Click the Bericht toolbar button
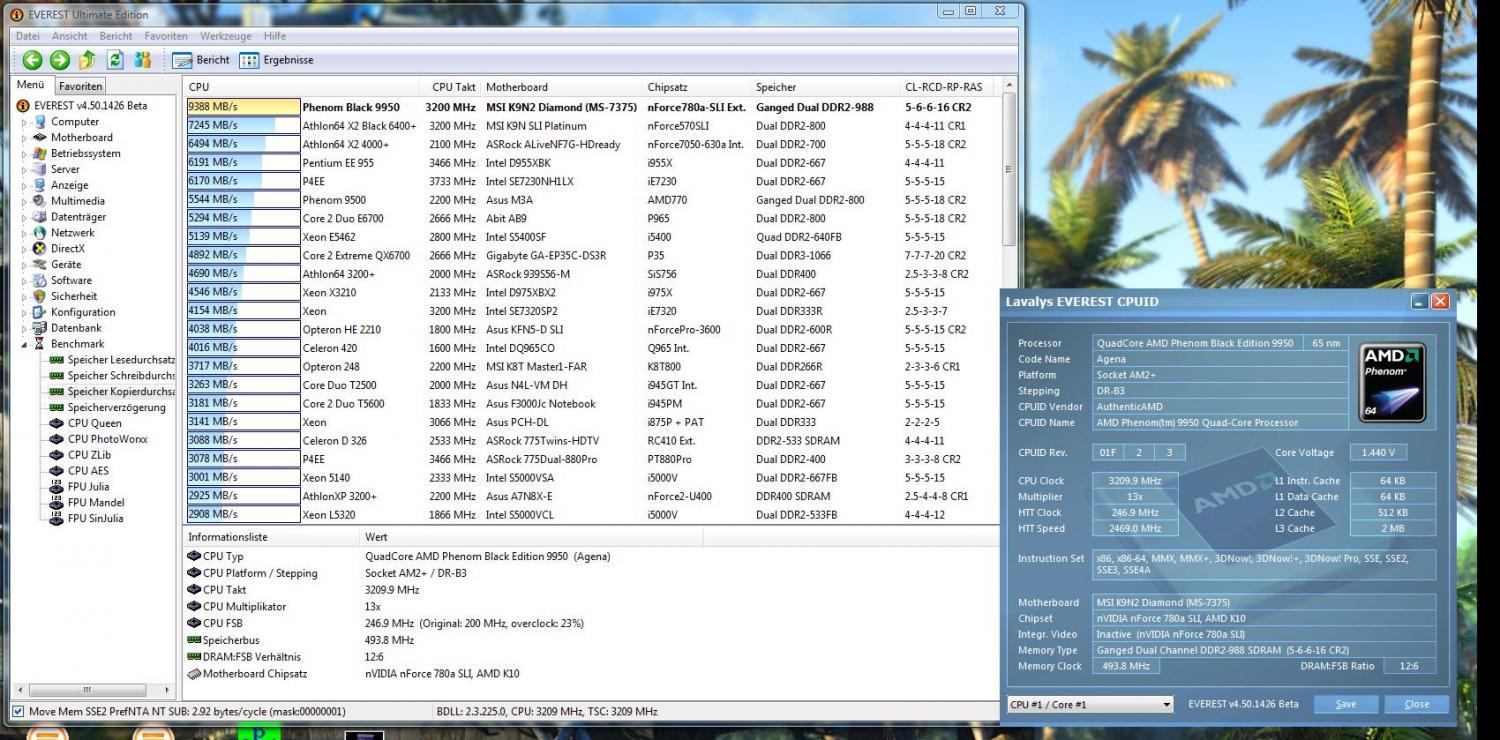Image resolution: width=1500 pixels, height=740 pixels. [x=201, y=60]
